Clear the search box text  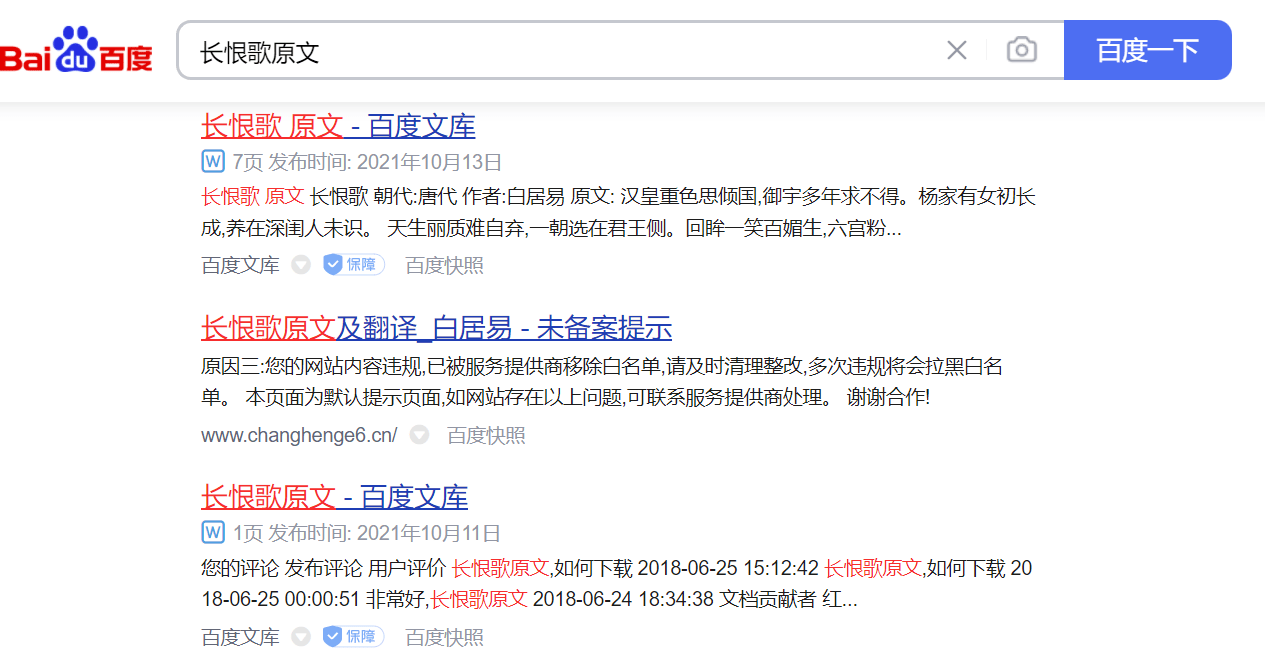click(x=957, y=50)
